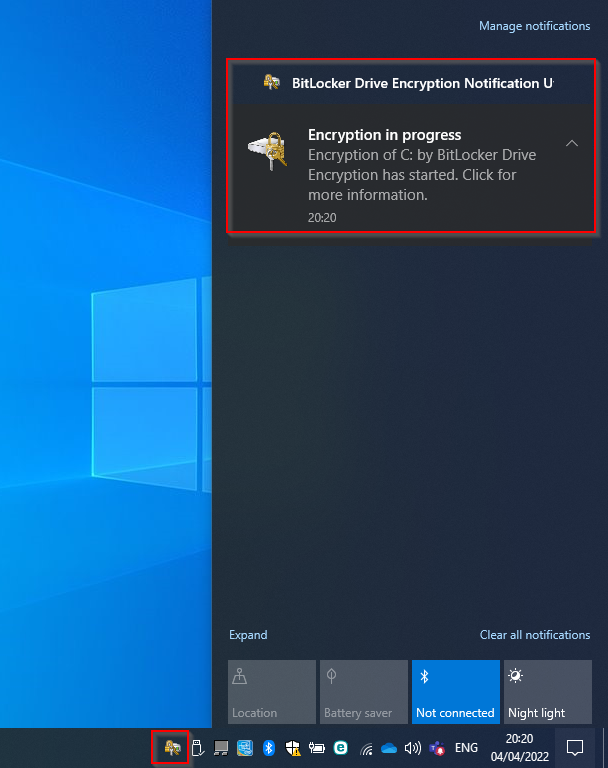The image size is (608, 768).
Task: Open the ENG language input selector
Action: pyautogui.click(x=466, y=747)
